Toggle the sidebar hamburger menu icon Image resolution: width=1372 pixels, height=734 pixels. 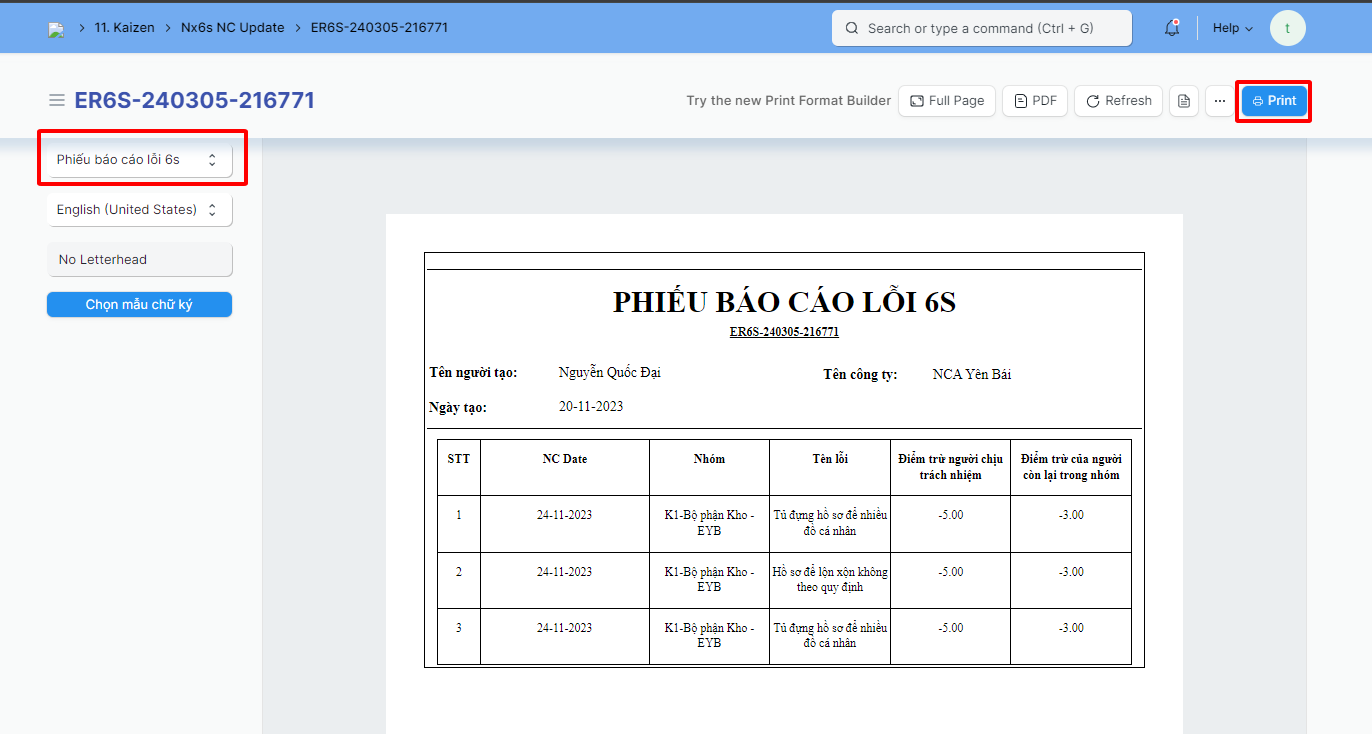click(x=57, y=100)
